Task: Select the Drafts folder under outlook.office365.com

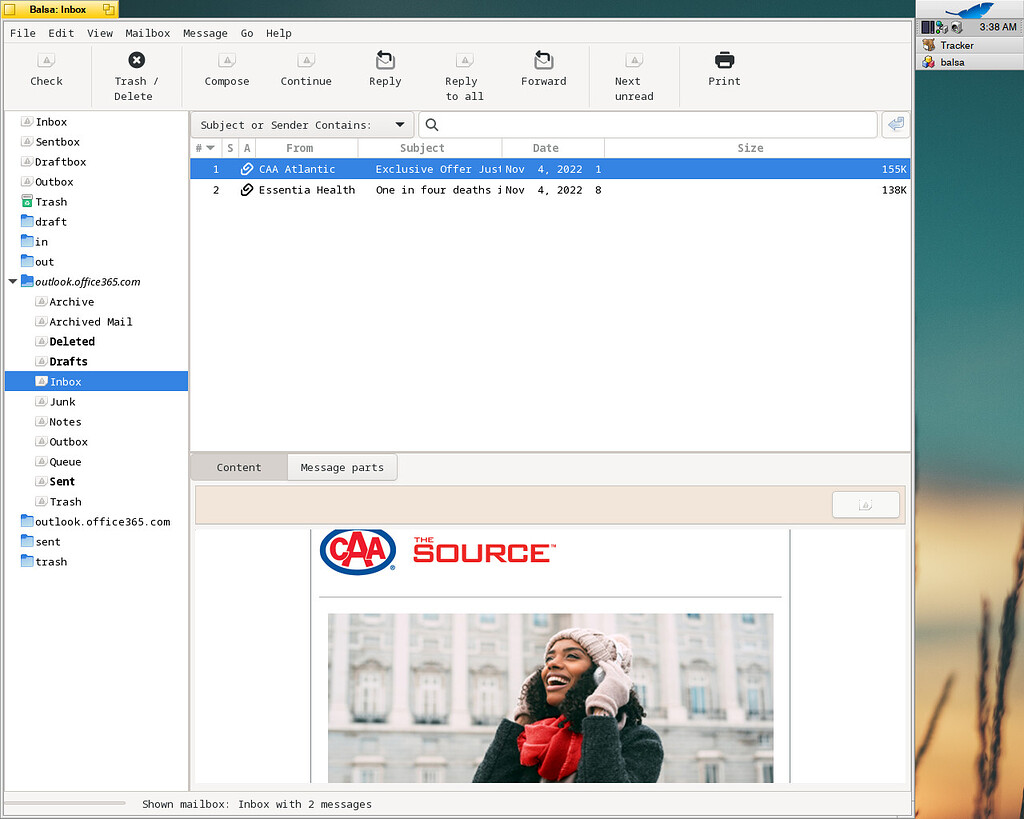Action: click(x=69, y=361)
